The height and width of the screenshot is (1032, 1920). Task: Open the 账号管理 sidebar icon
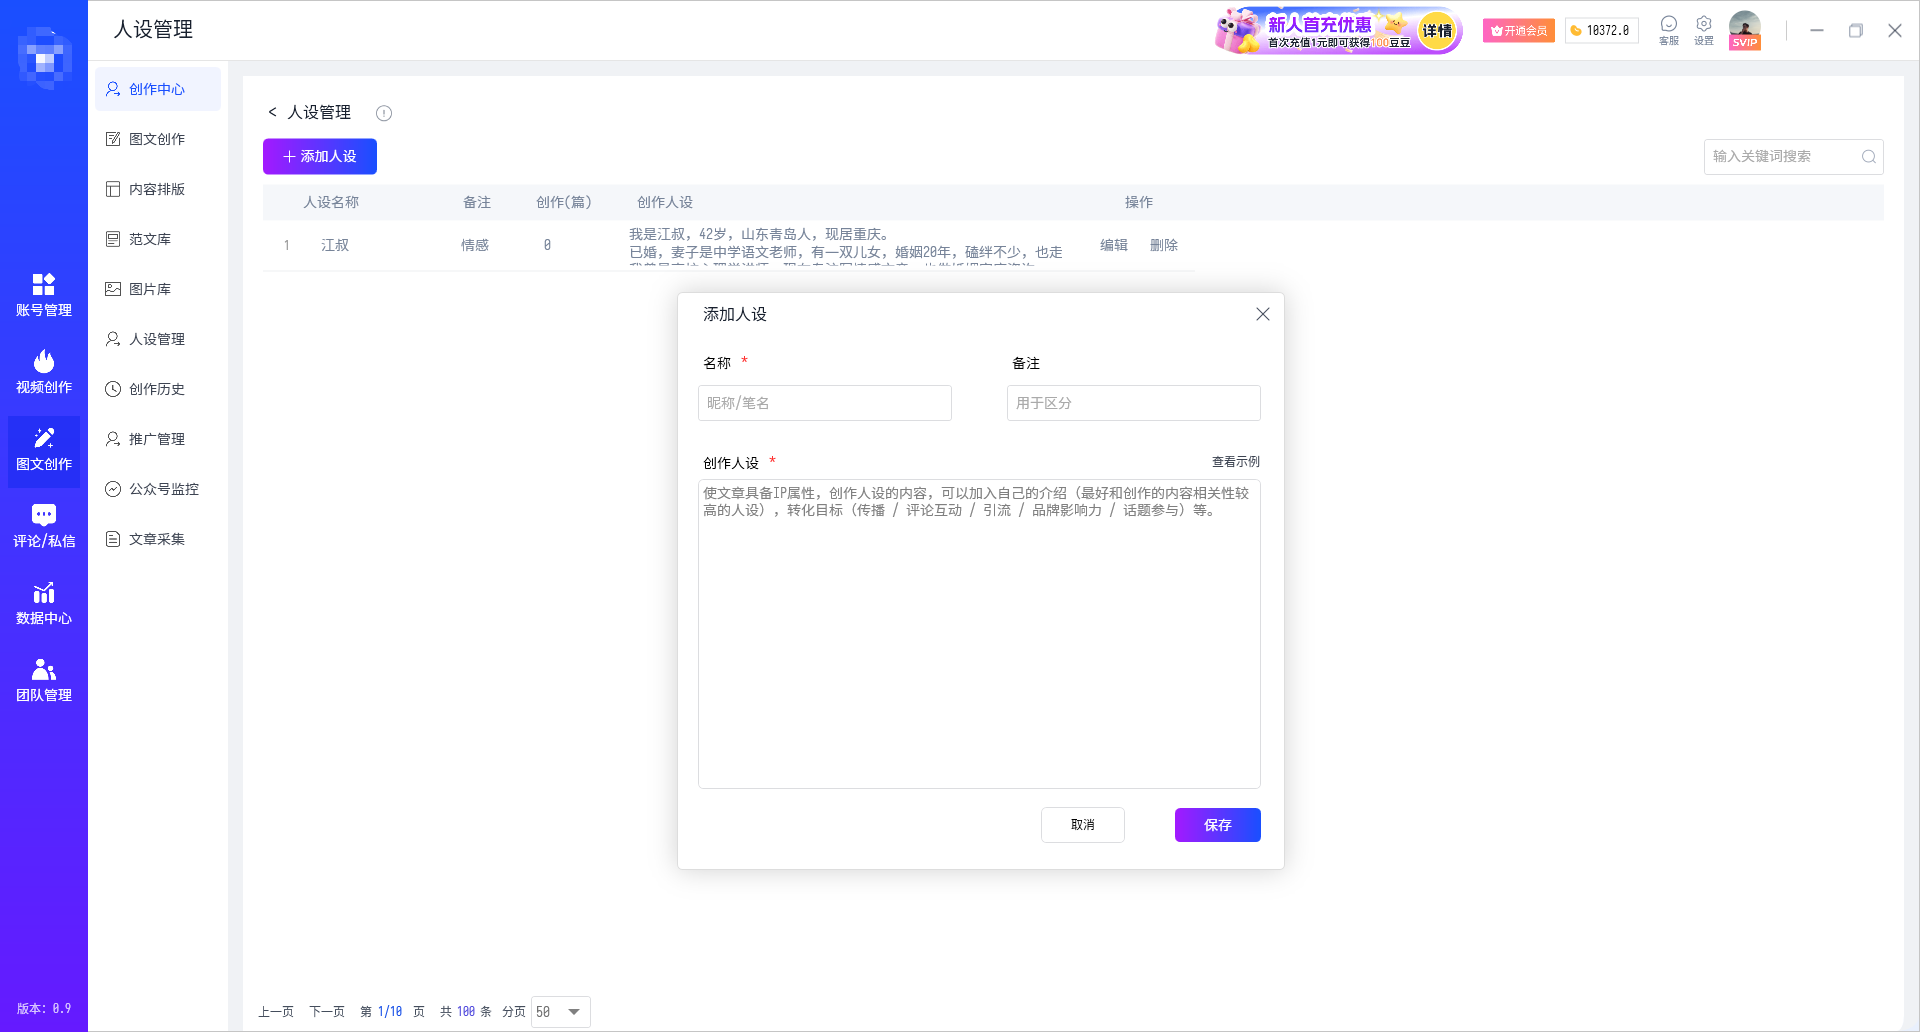(43, 295)
